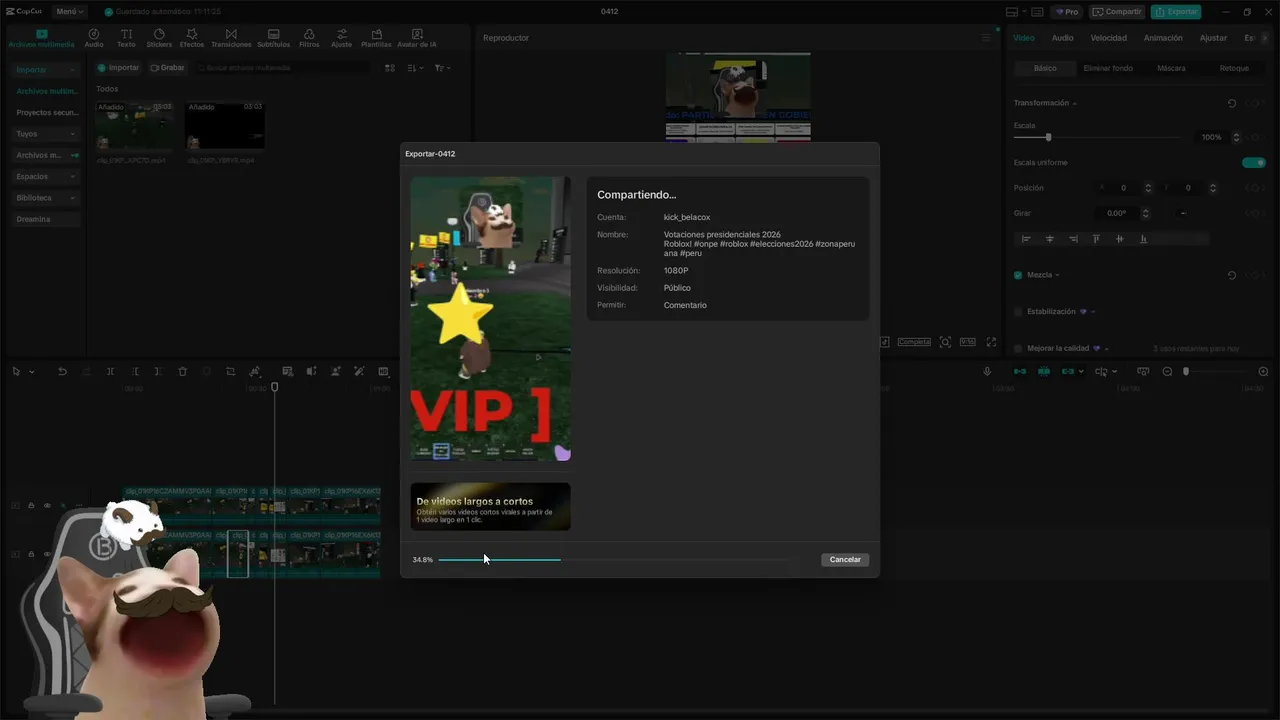Open the Stickers panel

click(159, 38)
